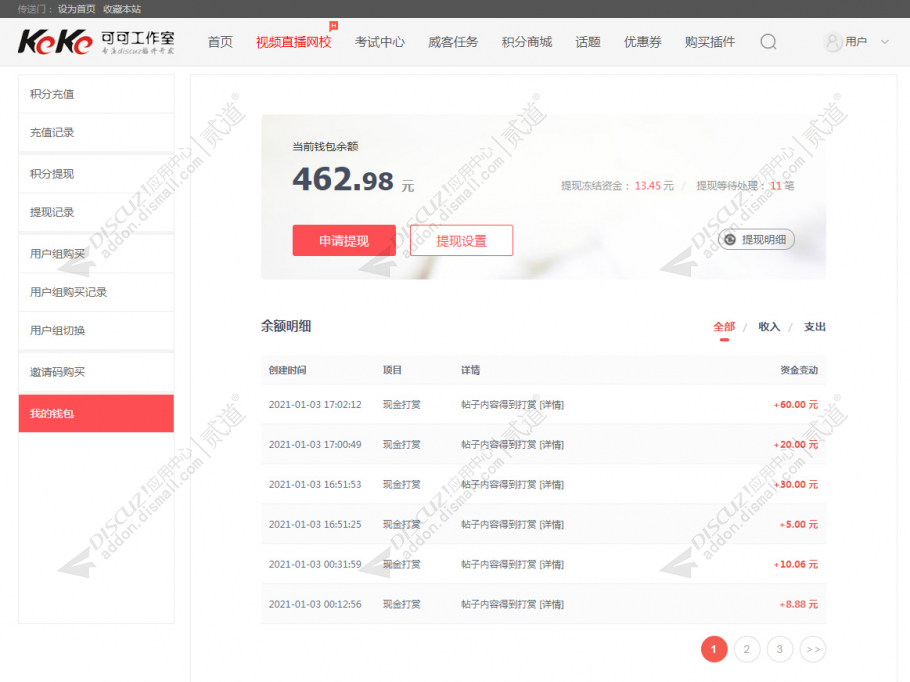
Task: Open 话题 nav item
Action: click(x=588, y=42)
